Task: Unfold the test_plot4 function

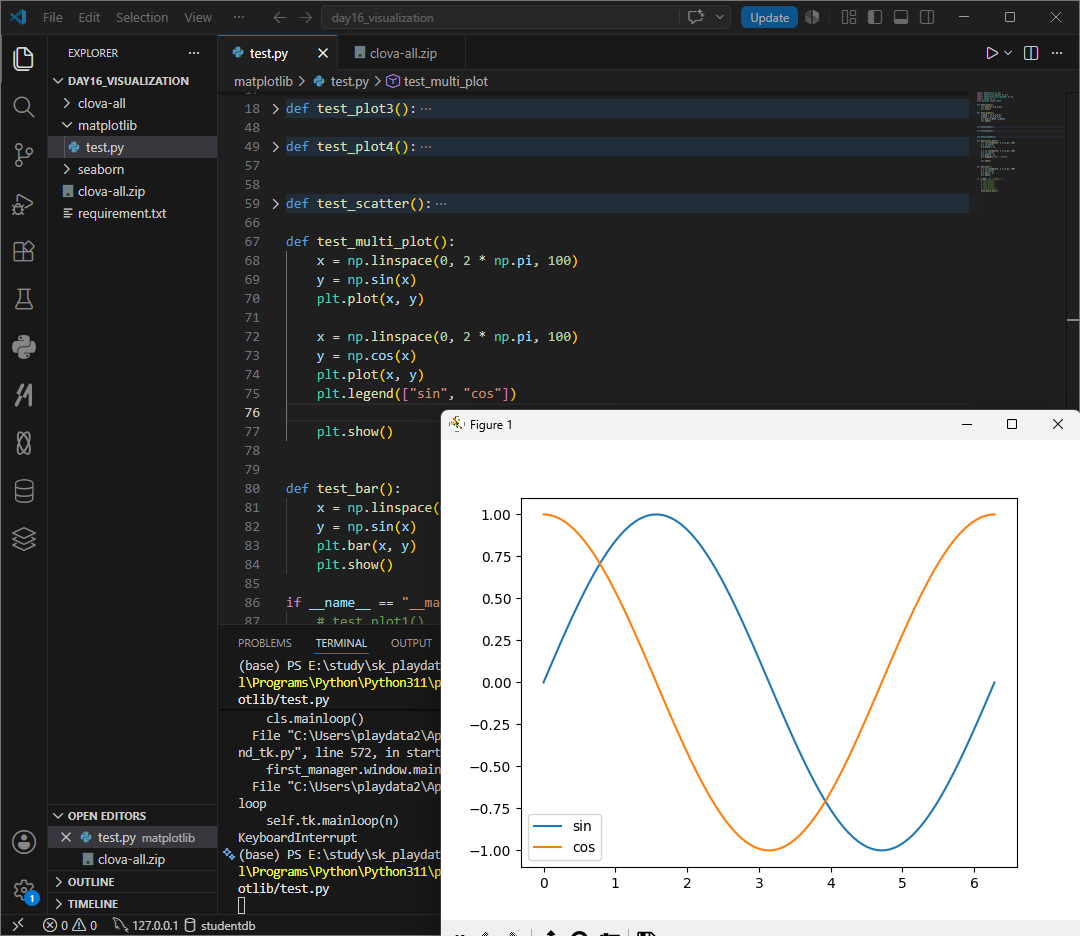Action: (276, 147)
